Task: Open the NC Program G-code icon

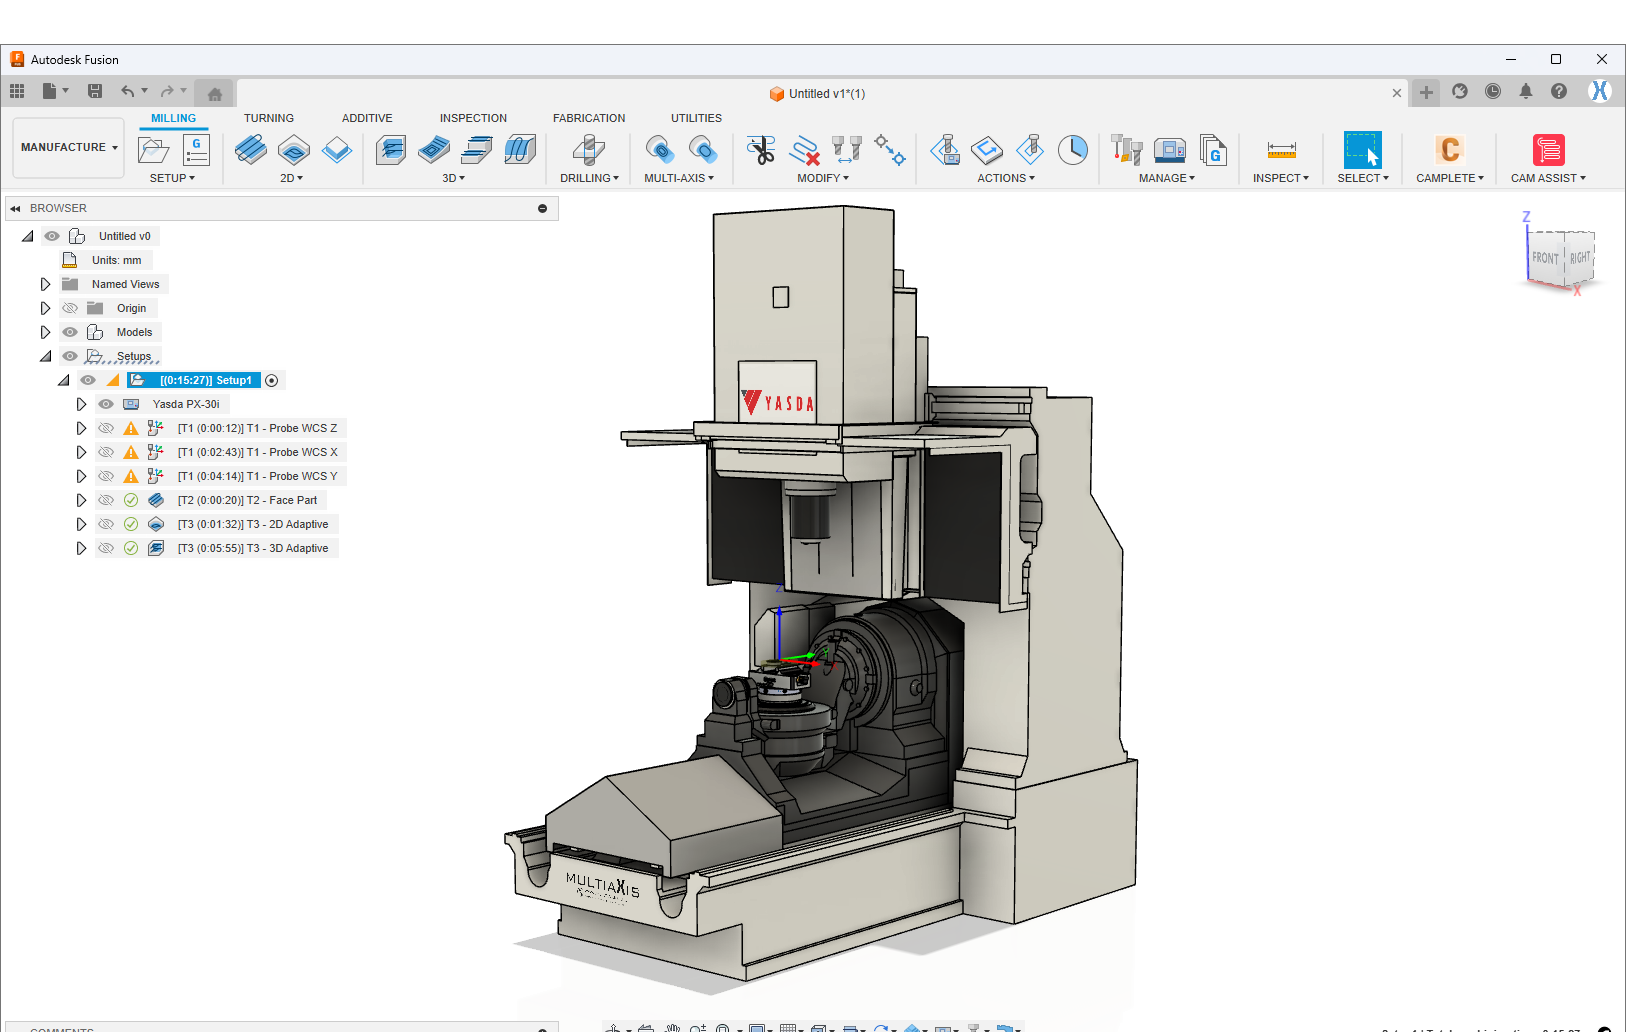Action: point(196,150)
